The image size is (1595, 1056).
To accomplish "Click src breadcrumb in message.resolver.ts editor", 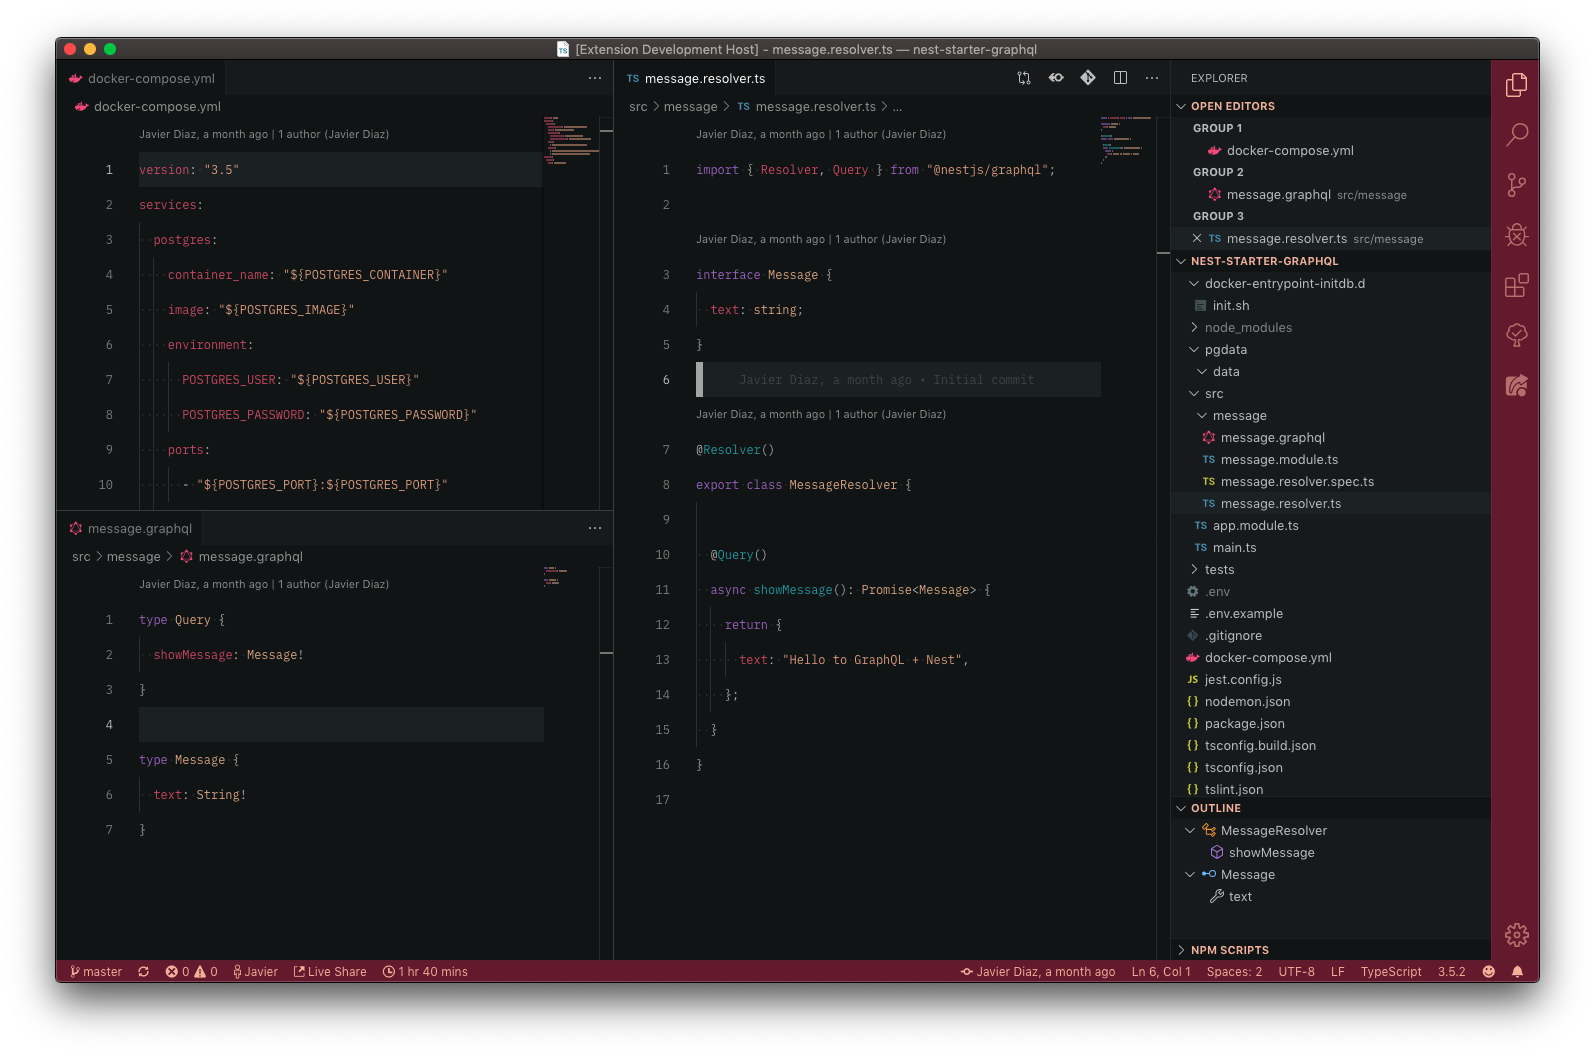I will 638,107.
